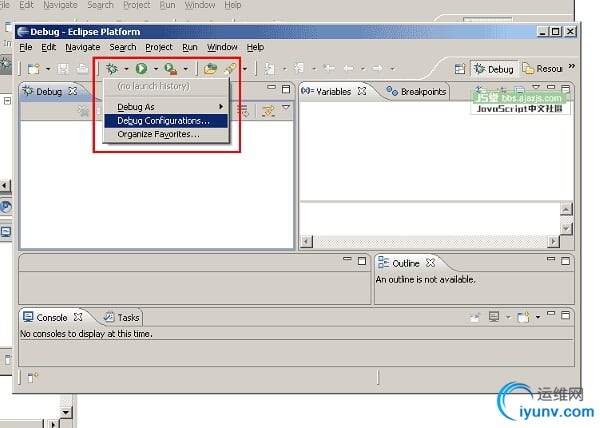Click the Open Perspective icon
This screenshot has width=600, height=428.
click(x=460, y=69)
